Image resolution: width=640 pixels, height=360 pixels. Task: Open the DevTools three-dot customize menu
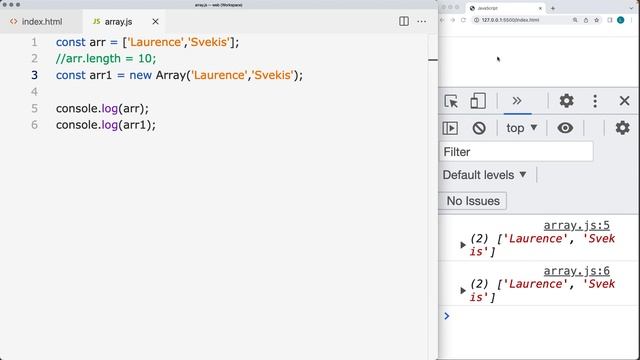pos(595,100)
